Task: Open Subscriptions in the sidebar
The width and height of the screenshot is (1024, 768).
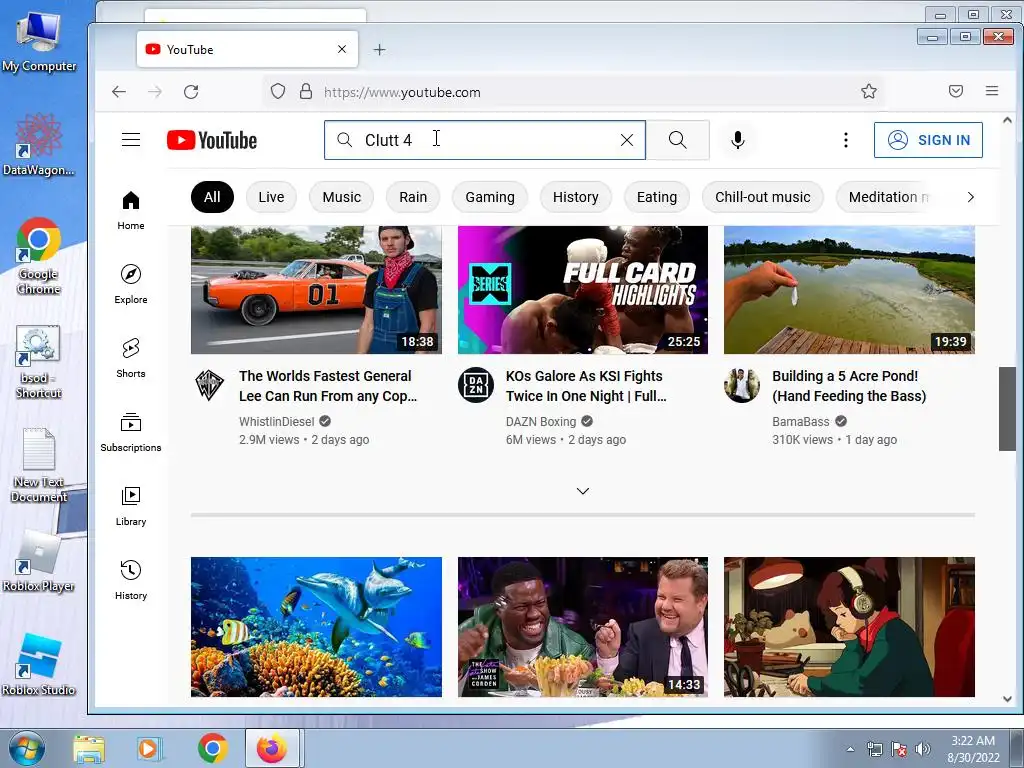Action: (x=131, y=432)
